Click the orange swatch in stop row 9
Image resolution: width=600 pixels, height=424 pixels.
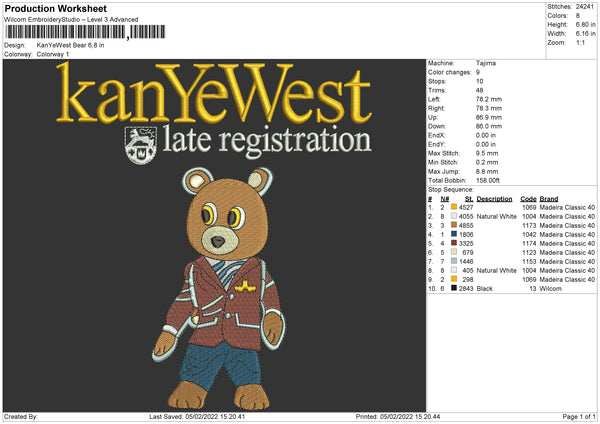tap(454, 279)
